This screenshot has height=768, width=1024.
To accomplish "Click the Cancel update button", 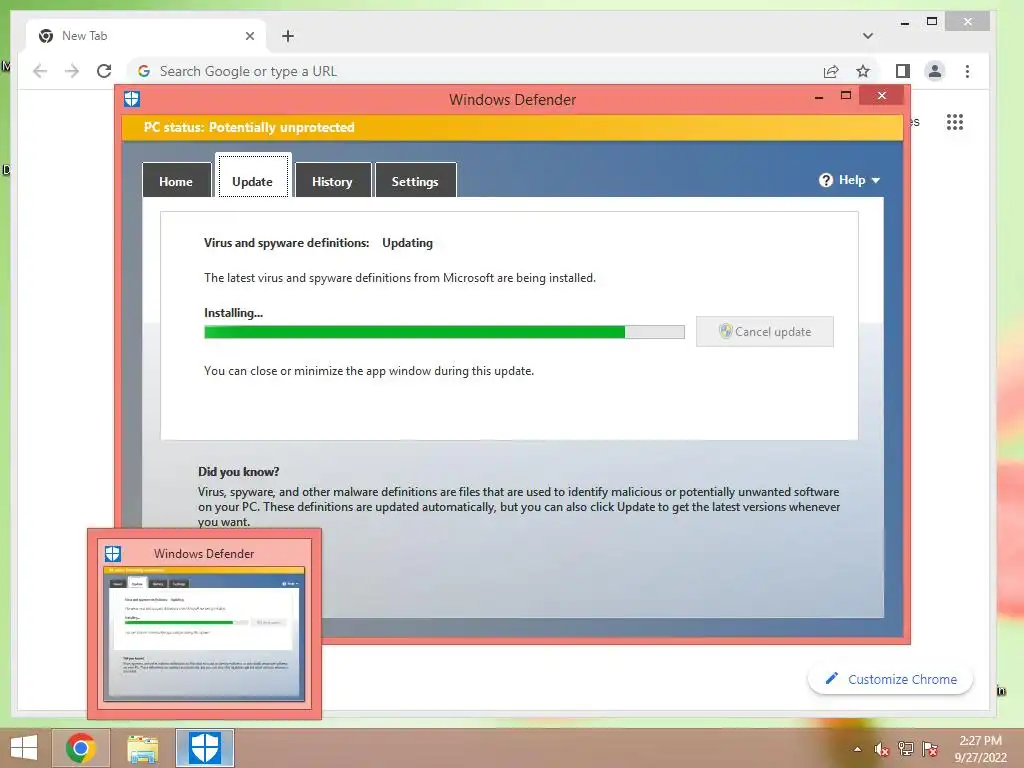I will 765,332.
